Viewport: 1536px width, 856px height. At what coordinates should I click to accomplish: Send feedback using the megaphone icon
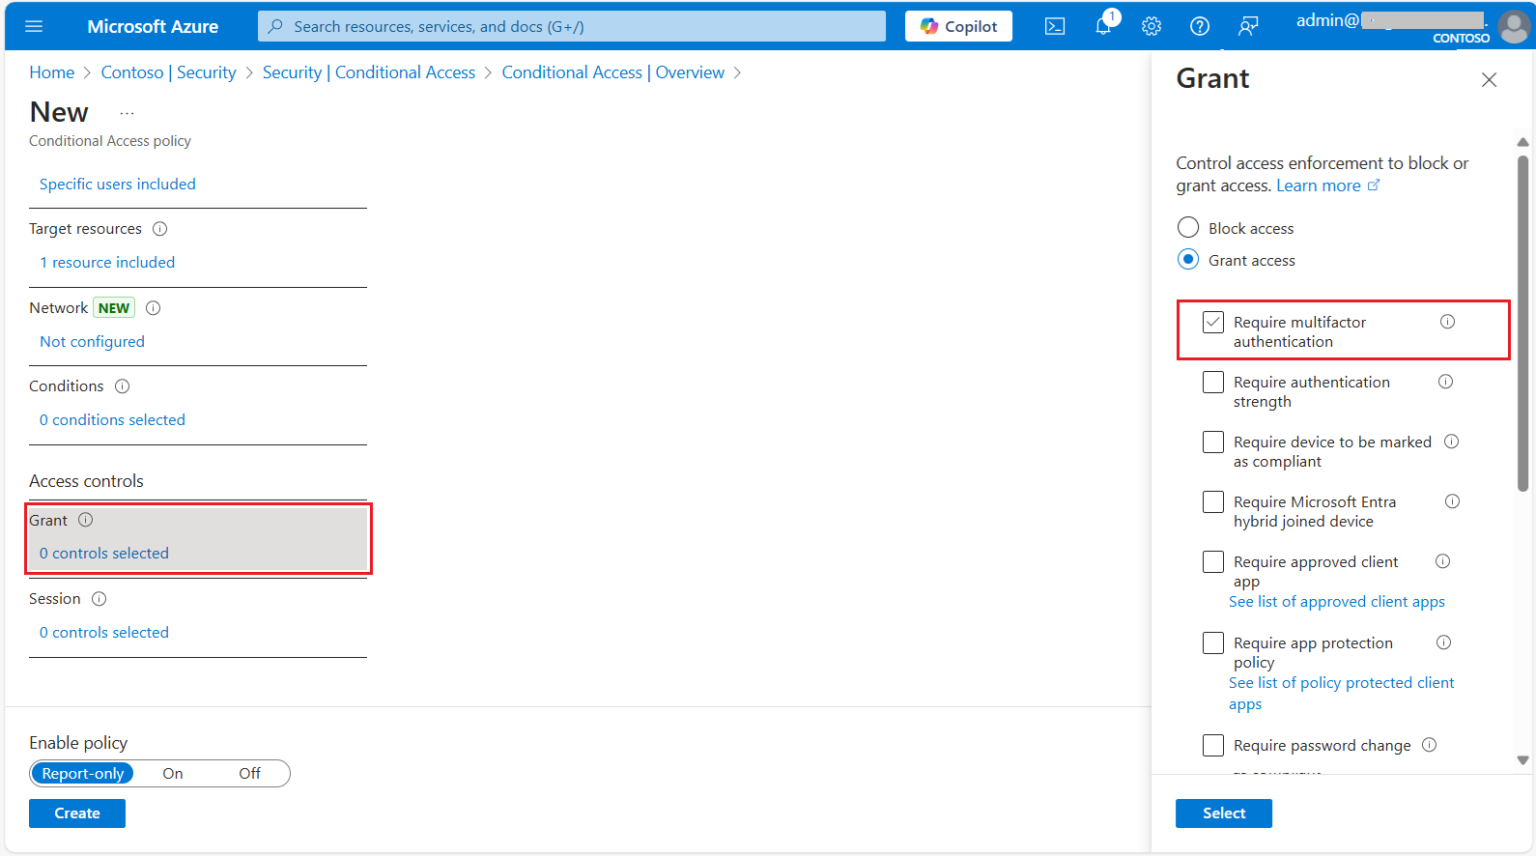coord(1247,26)
